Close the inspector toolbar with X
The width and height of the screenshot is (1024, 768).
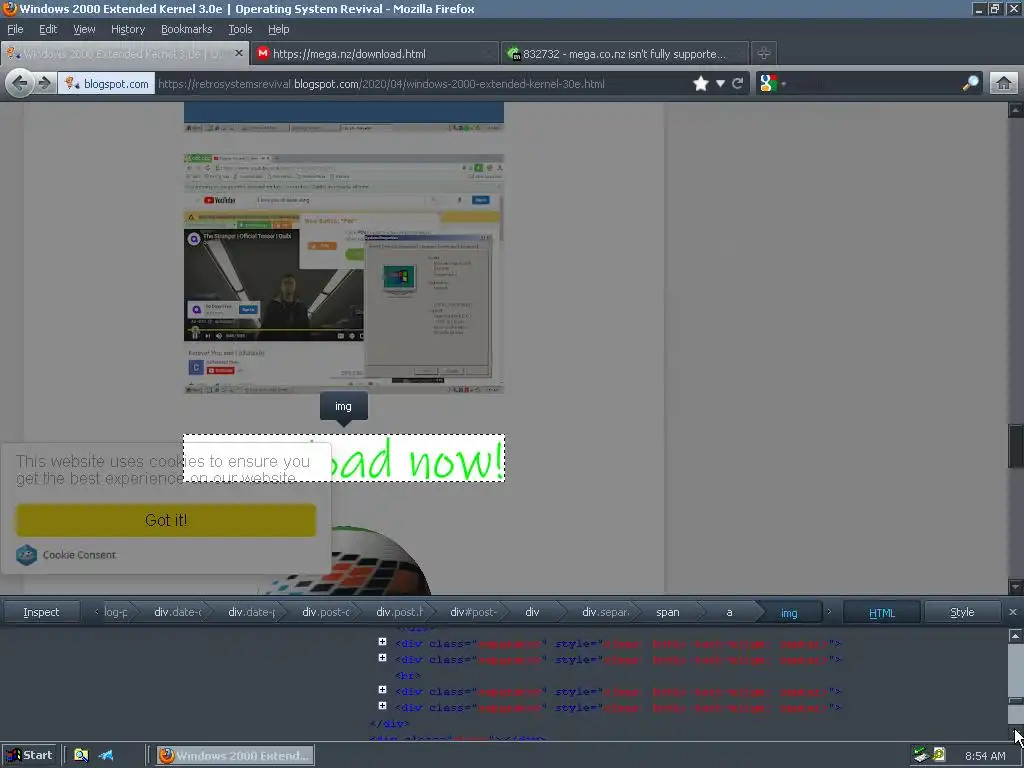(1012, 612)
